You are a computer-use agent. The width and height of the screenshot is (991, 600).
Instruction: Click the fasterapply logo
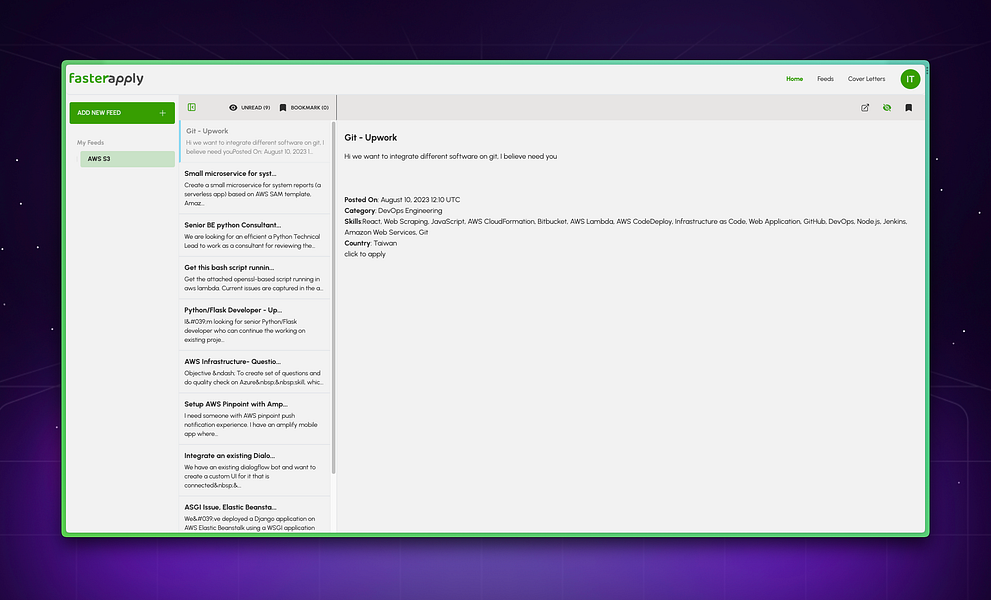click(x=106, y=78)
